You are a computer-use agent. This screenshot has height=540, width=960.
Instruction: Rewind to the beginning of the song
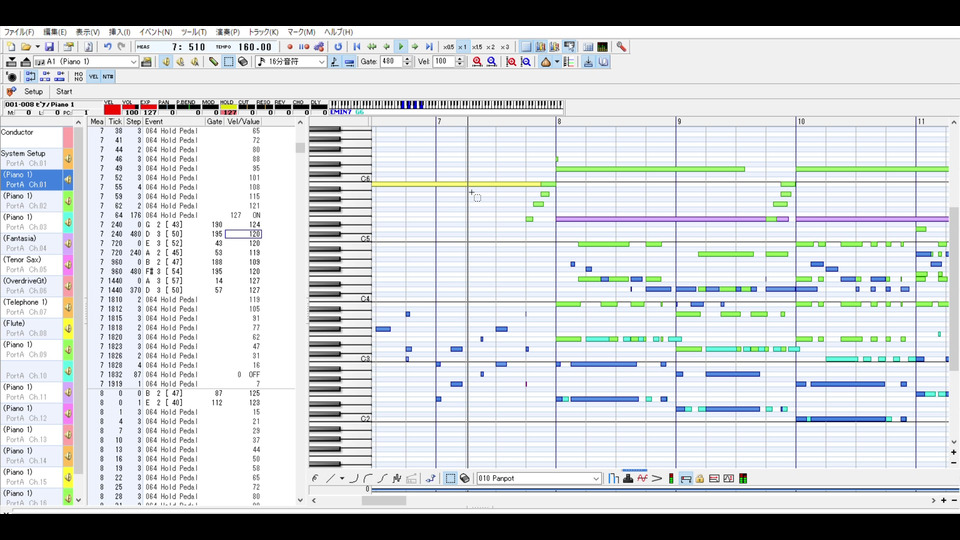tap(356, 47)
